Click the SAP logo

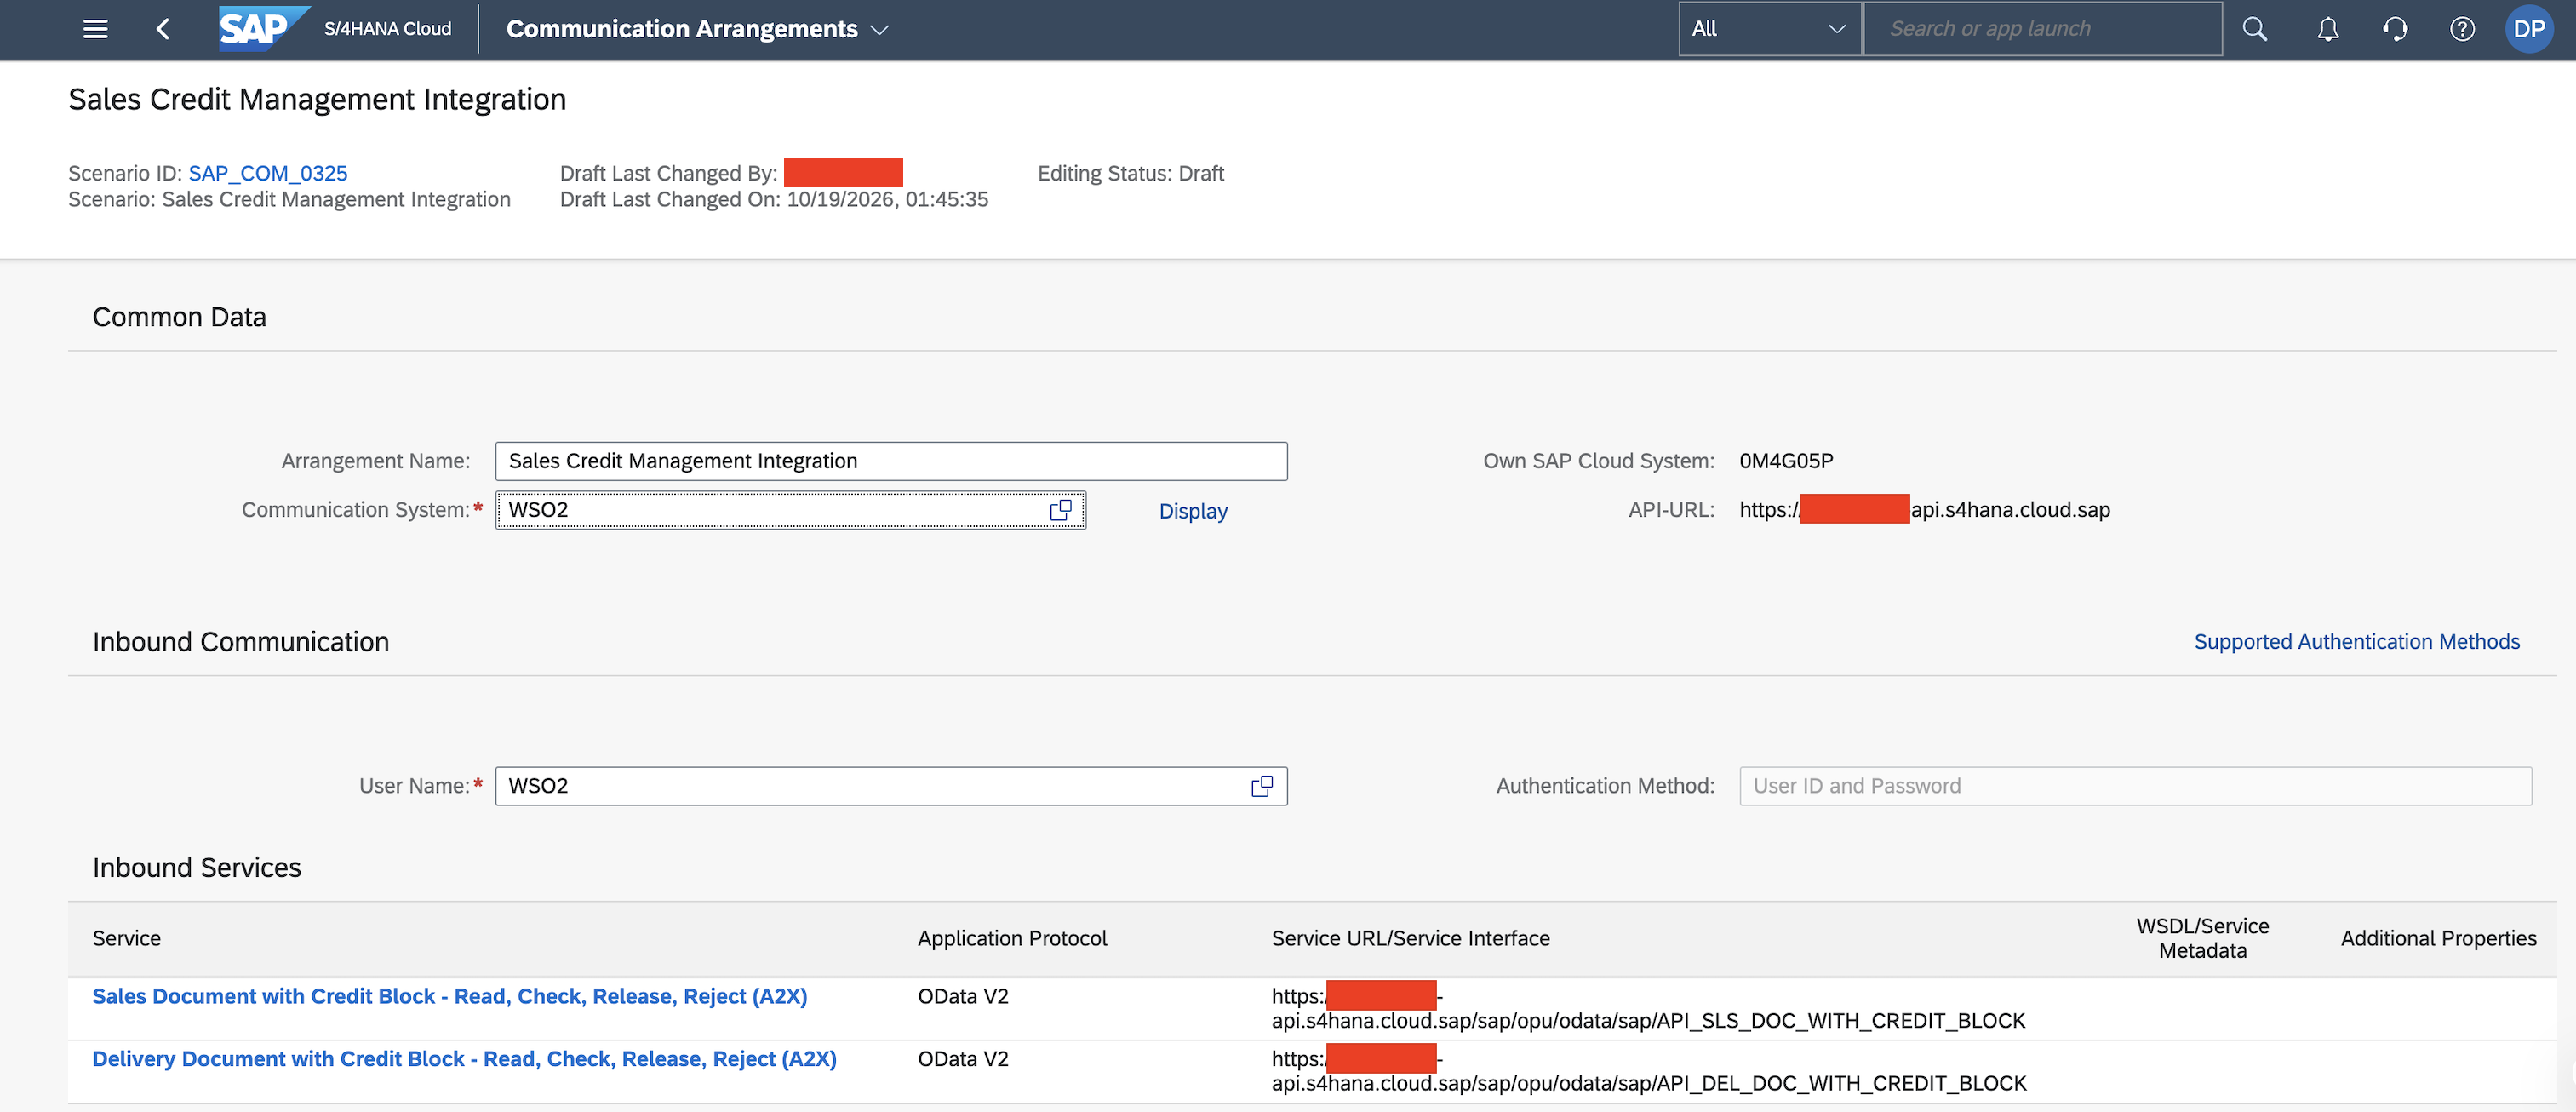coord(263,28)
